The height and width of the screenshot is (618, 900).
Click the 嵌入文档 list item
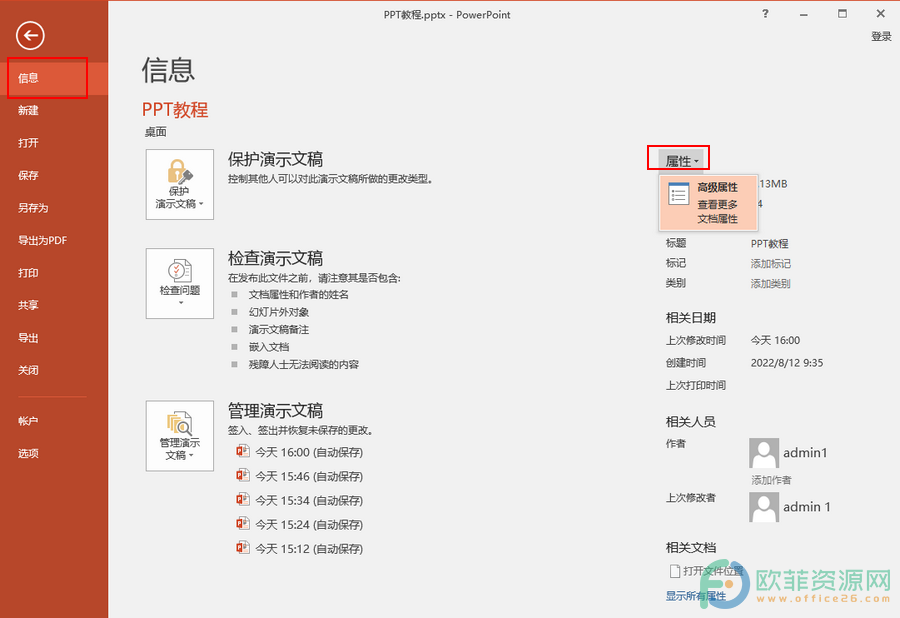click(269, 347)
